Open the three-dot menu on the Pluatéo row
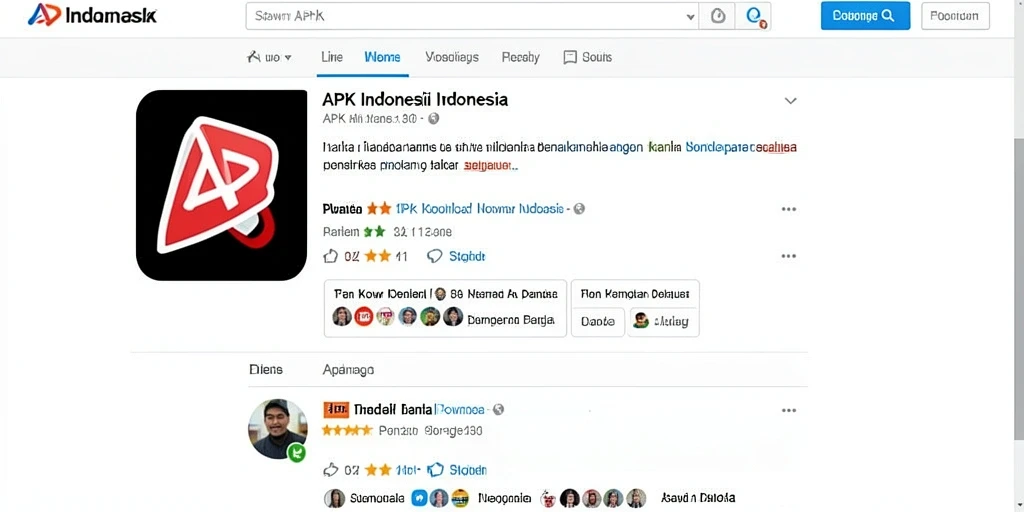The width and height of the screenshot is (1024, 512). click(789, 209)
